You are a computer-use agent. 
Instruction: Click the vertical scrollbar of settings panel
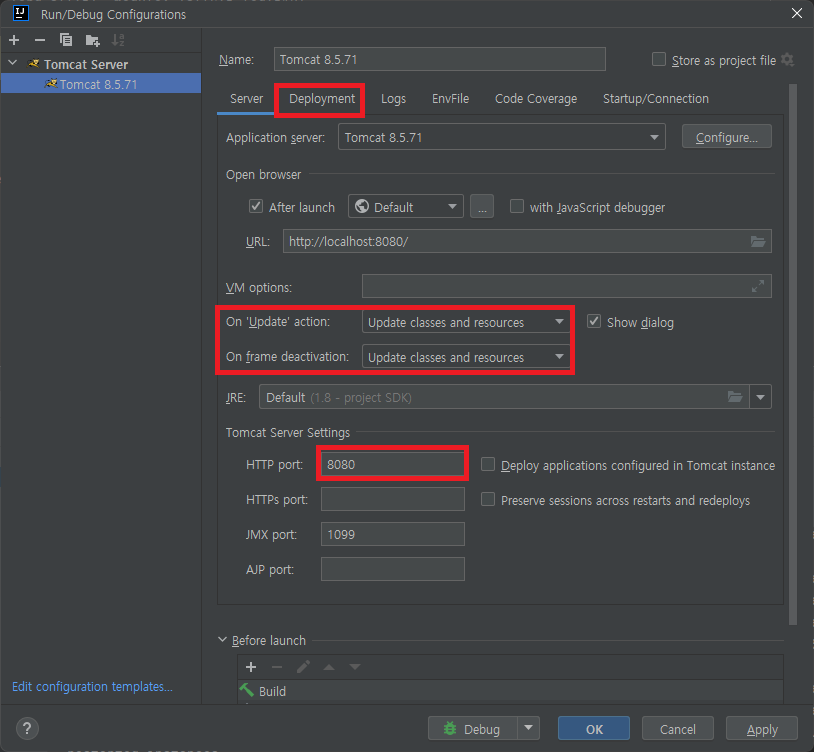coord(793,354)
